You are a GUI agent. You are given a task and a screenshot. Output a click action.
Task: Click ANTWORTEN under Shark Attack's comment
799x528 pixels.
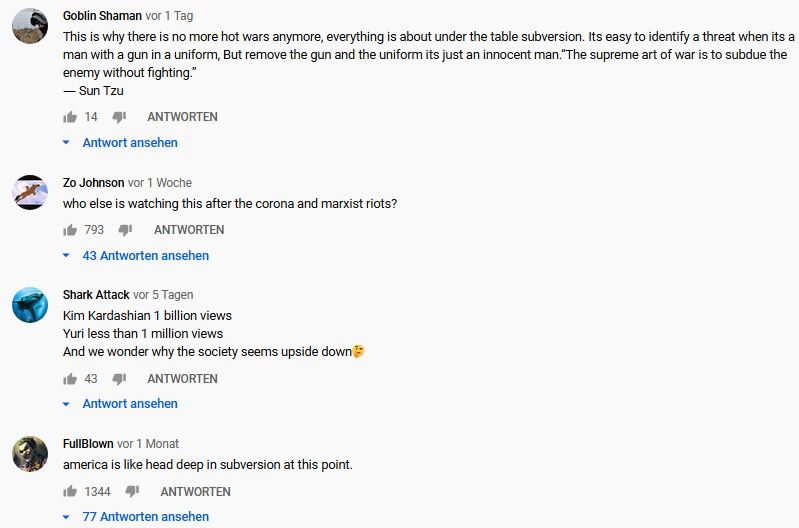tap(182, 379)
